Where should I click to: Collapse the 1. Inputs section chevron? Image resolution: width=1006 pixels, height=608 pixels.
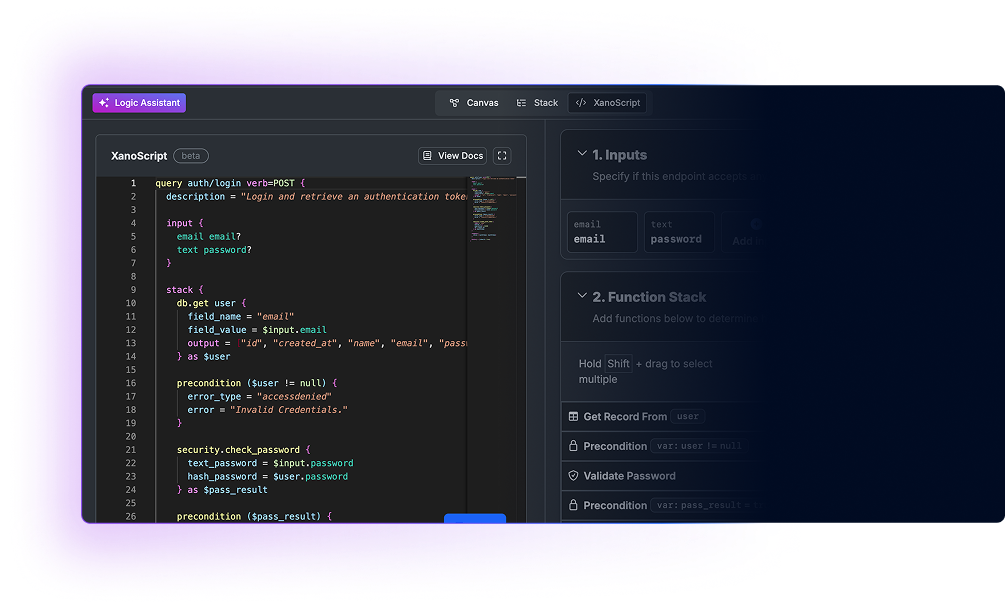(x=581, y=154)
